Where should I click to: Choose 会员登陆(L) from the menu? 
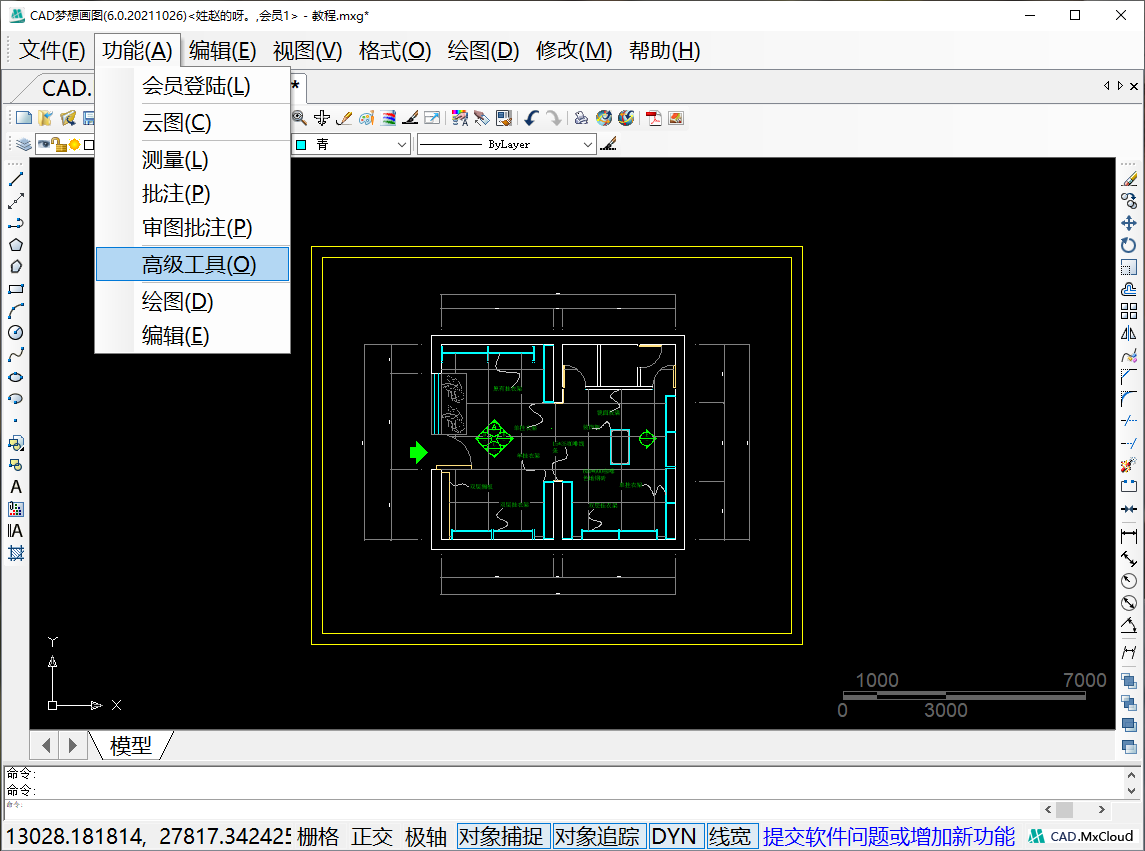pyautogui.click(x=196, y=86)
